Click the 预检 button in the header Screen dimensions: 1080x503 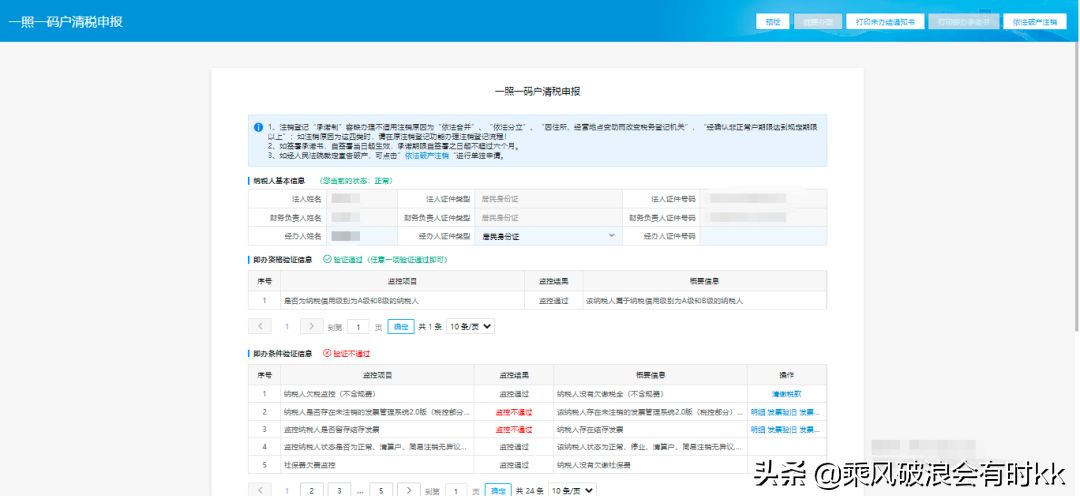tap(772, 21)
